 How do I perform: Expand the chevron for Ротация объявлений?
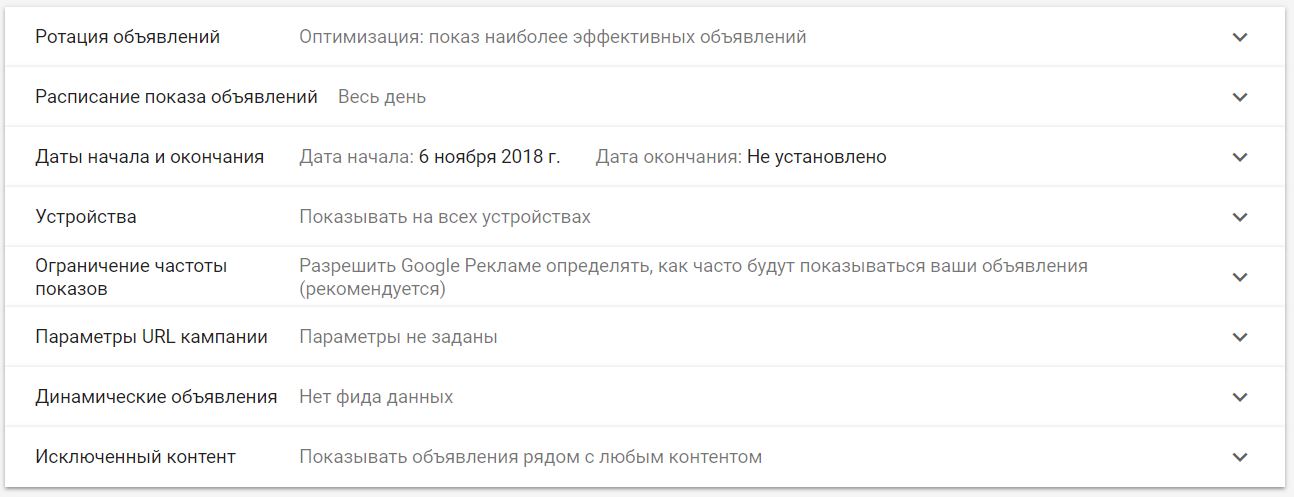(x=1240, y=37)
